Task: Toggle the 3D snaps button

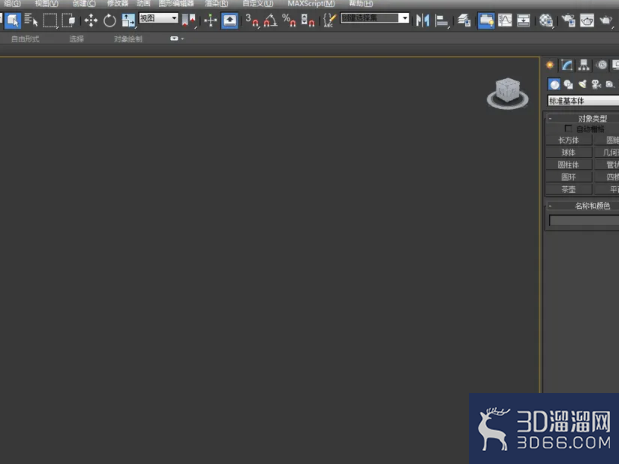Action: 252,20
